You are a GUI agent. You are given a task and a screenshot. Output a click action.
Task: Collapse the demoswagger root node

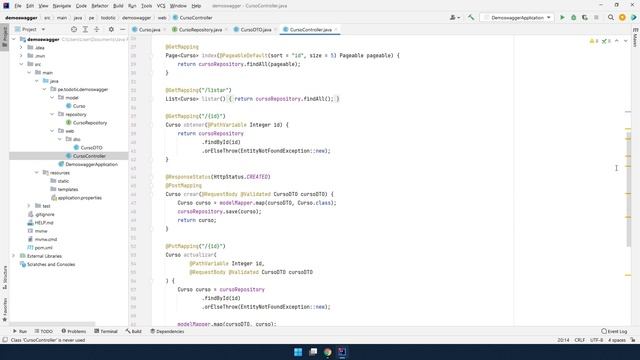point(14,39)
